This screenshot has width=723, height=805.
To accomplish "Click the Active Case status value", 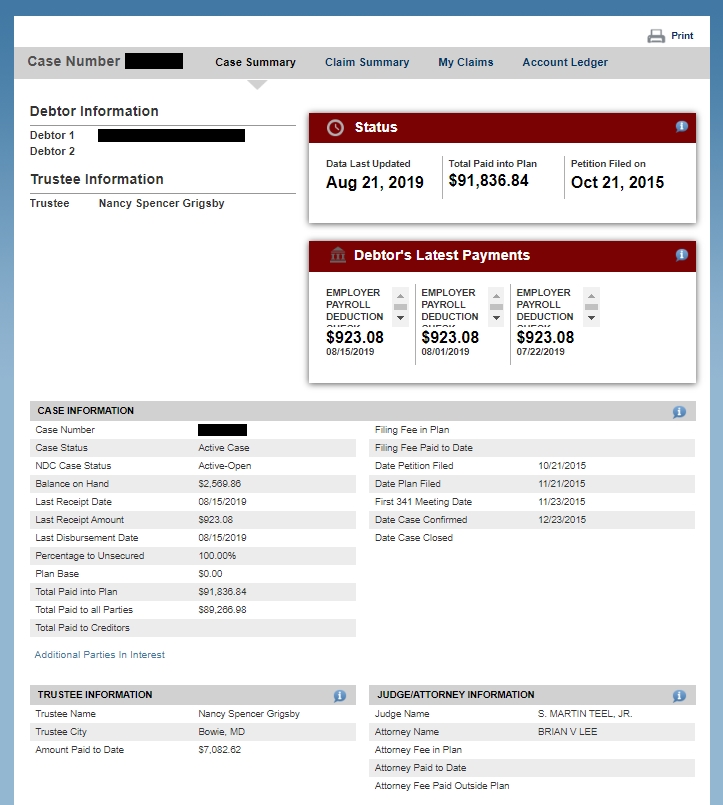I will (224, 448).
